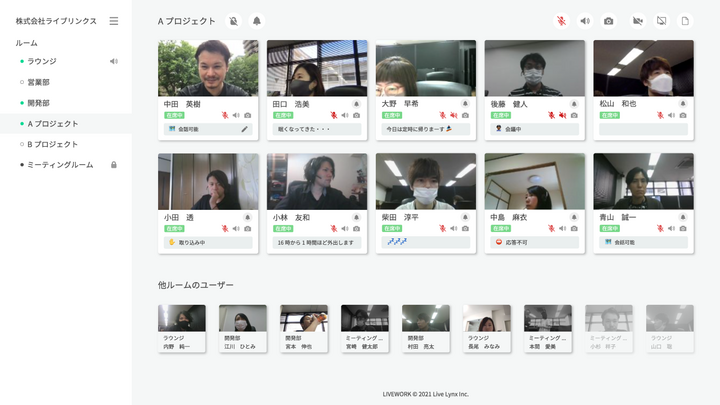Click the camera snapshot icon in the top toolbar

(609, 21)
